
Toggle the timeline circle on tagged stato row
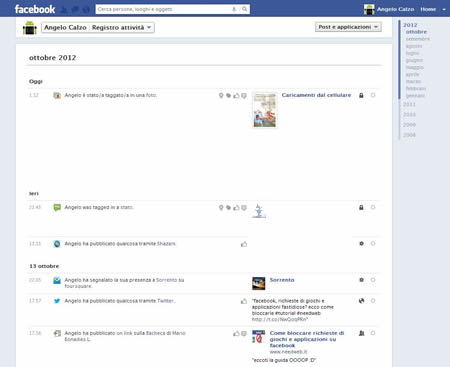[x=373, y=207]
